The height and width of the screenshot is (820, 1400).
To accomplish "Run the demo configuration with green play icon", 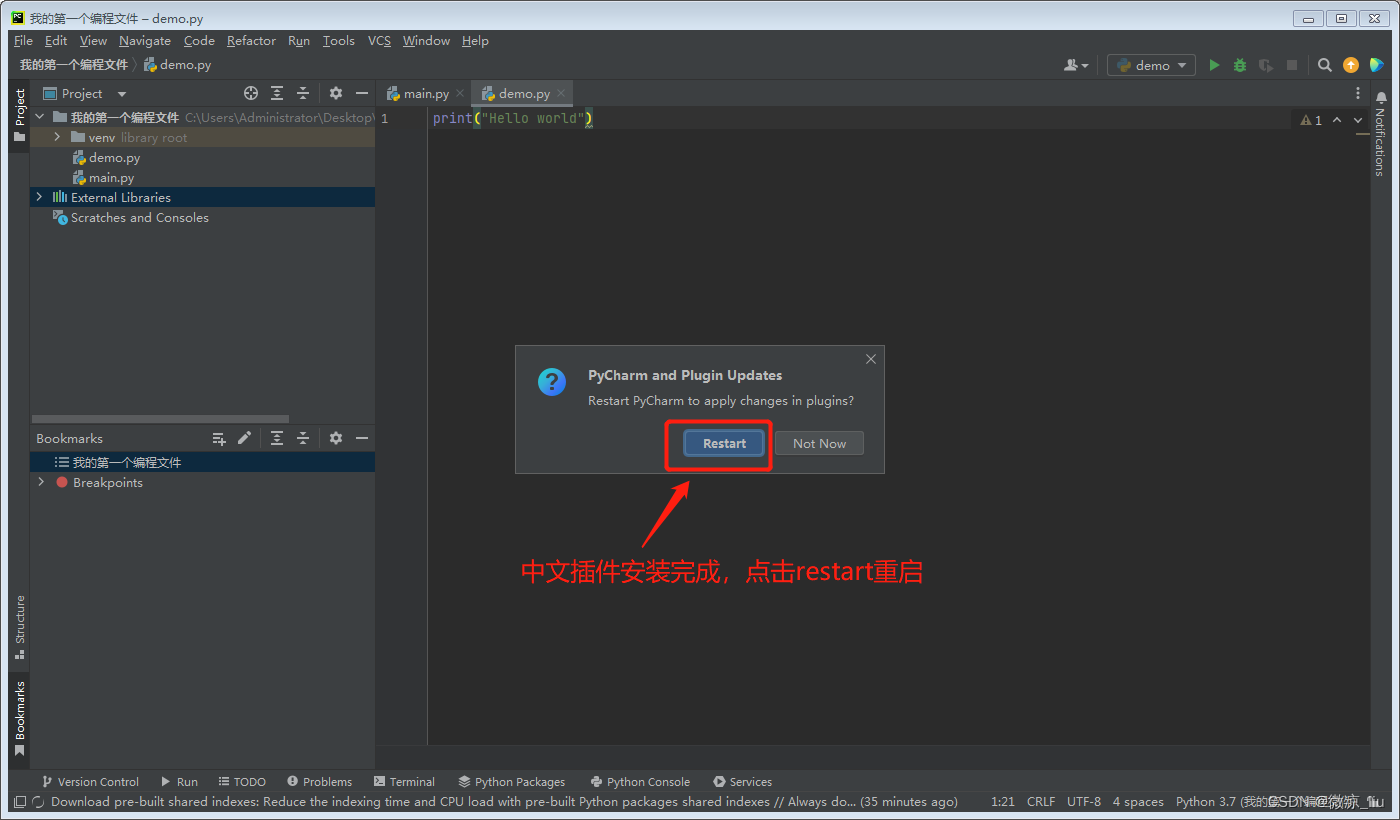I will coord(1214,65).
